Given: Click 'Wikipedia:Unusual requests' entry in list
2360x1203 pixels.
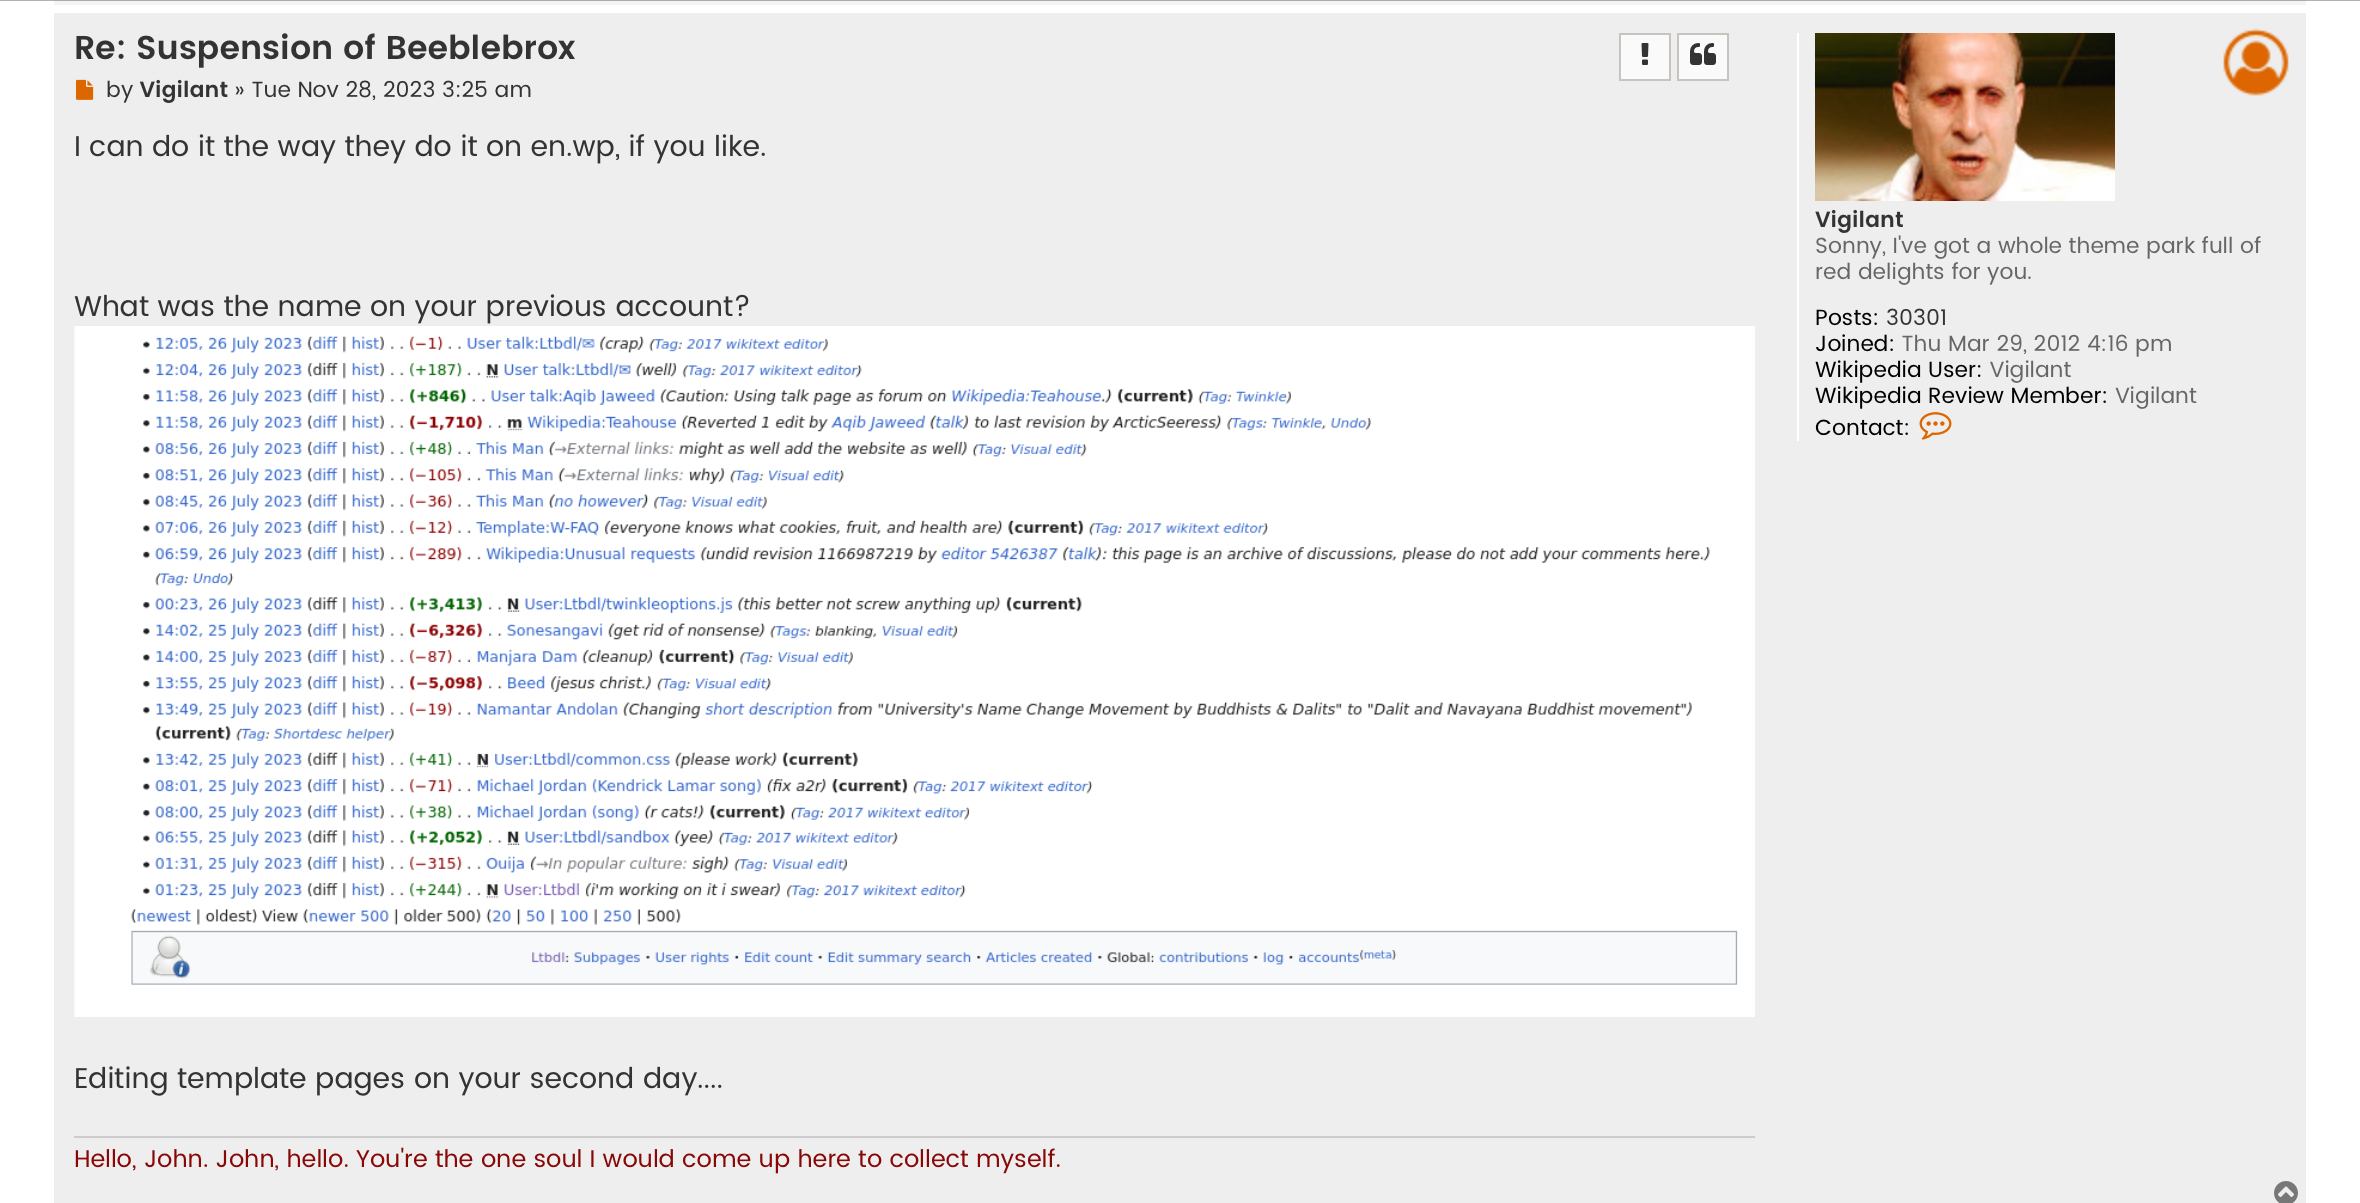Looking at the screenshot, I should pos(590,554).
